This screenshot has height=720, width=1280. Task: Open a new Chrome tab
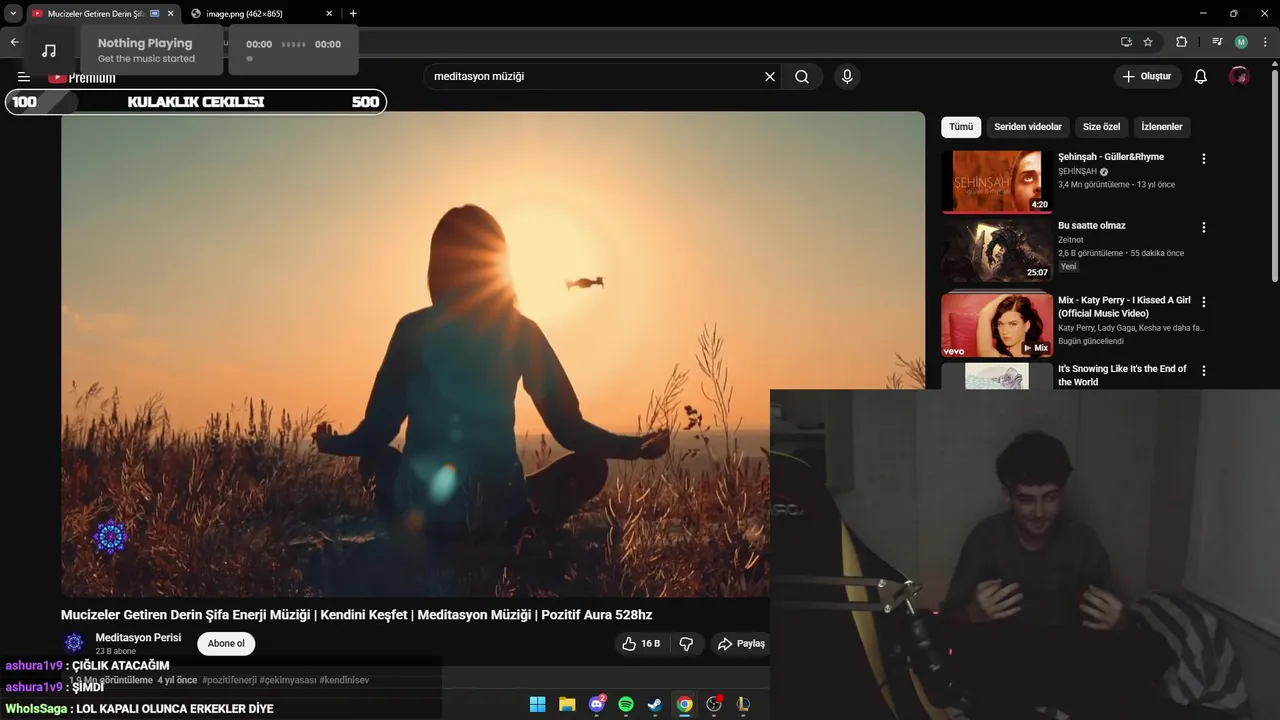point(353,14)
